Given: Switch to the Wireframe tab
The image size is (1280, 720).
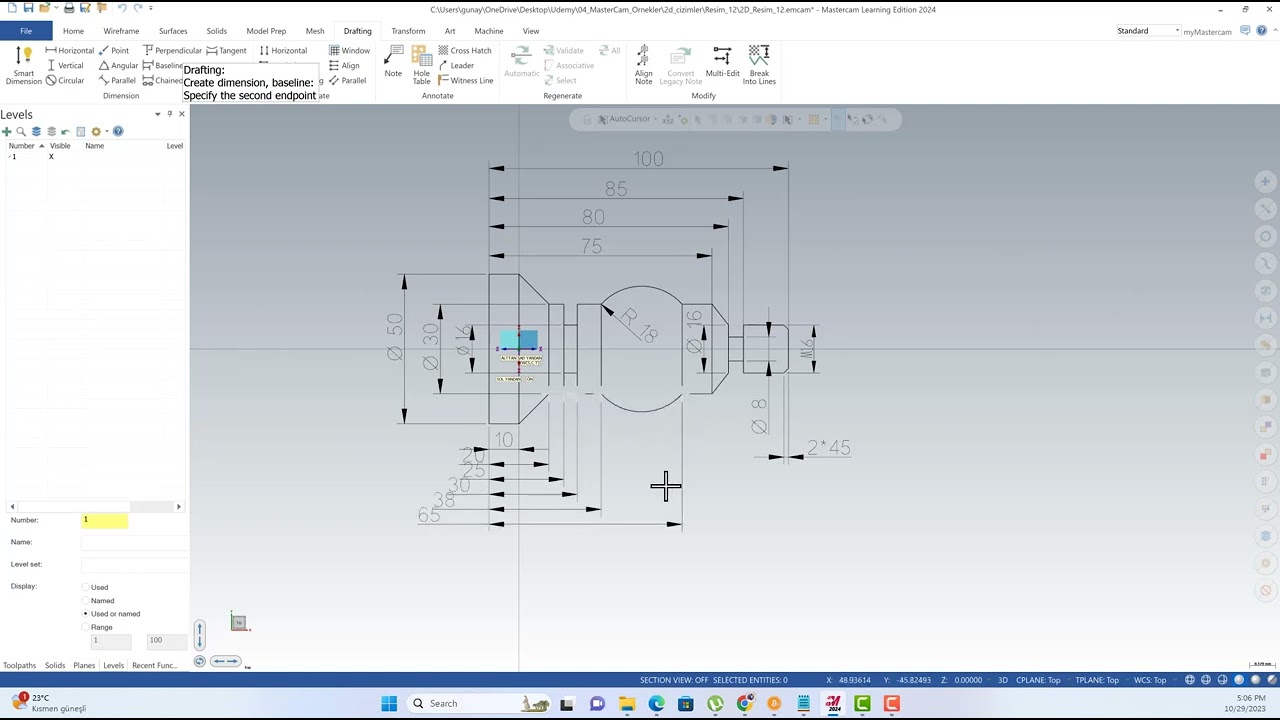Looking at the screenshot, I should (121, 31).
